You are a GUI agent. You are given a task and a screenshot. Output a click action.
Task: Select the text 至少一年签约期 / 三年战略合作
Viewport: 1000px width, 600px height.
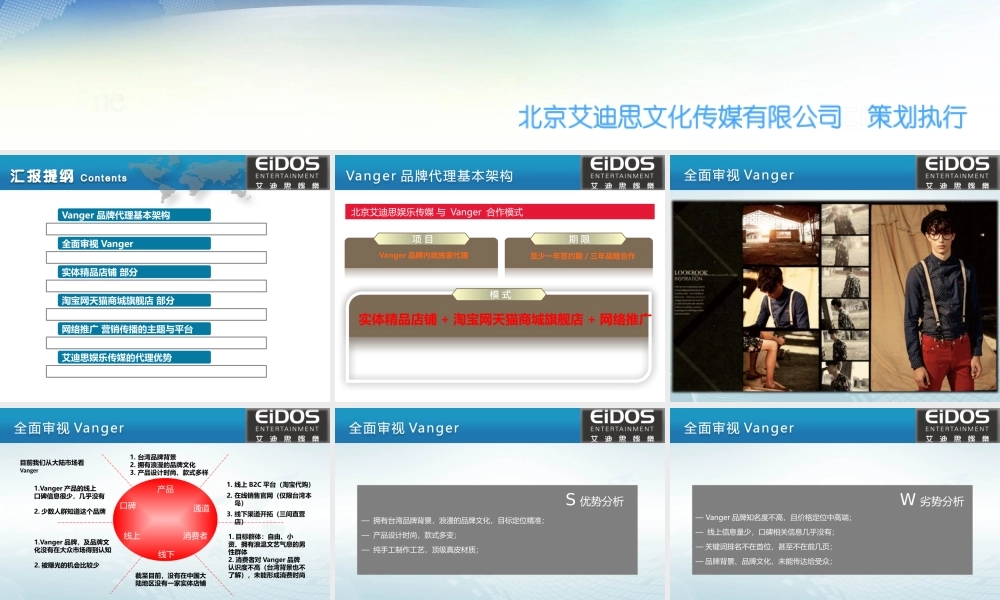point(582,256)
